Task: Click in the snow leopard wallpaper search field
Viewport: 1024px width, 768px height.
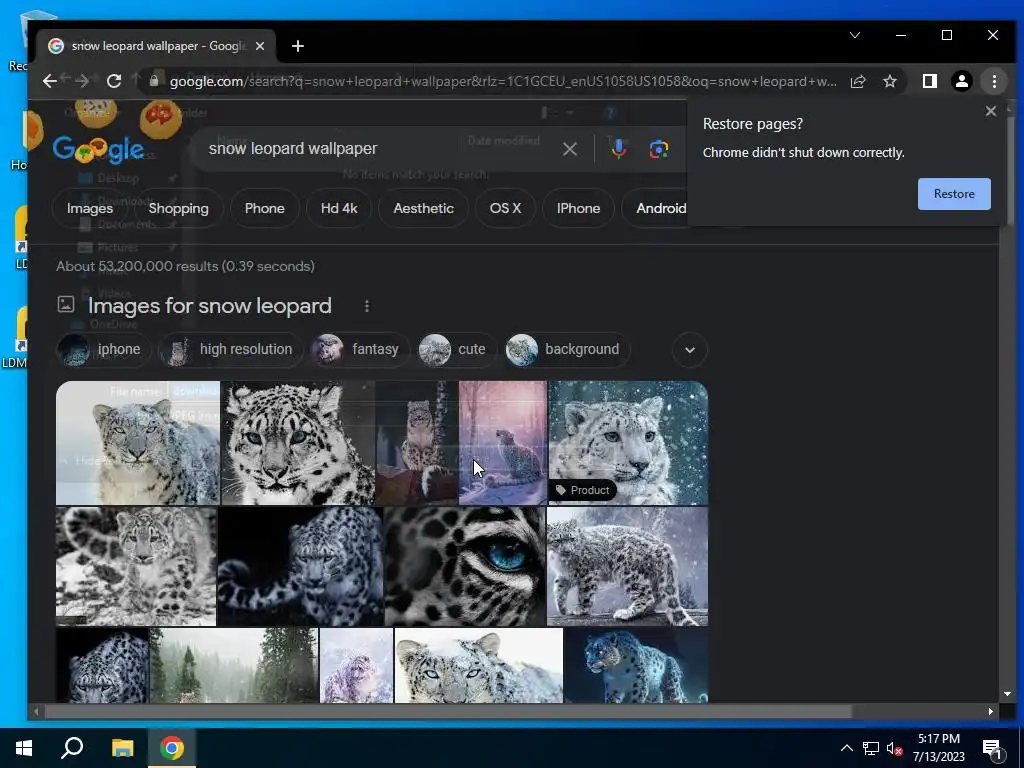Action: 379,149
